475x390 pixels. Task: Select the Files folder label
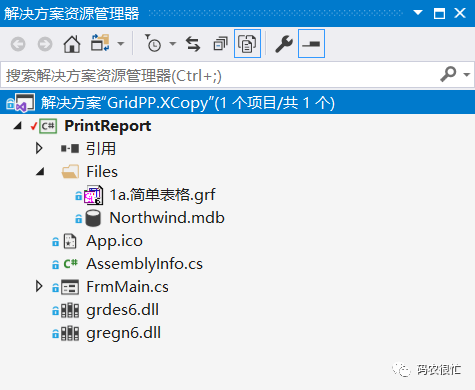(102, 172)
